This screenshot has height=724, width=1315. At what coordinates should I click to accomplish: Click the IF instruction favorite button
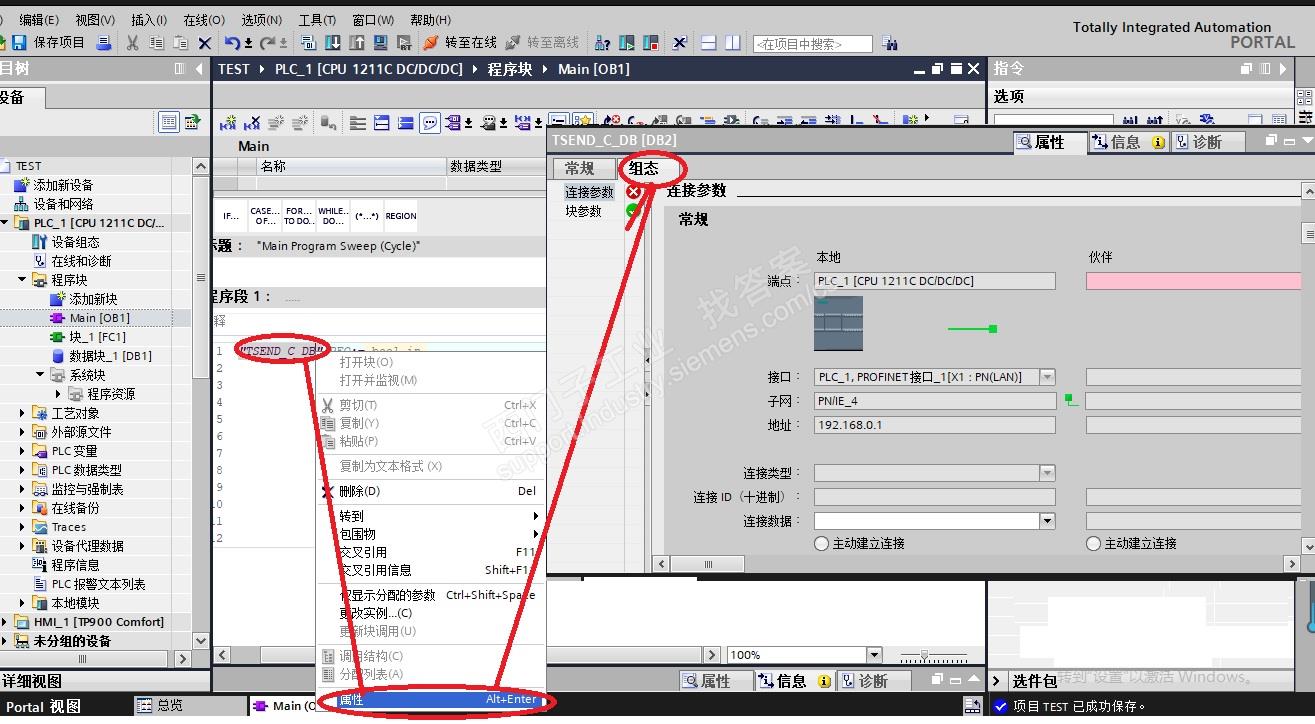(x=231, y=216)
